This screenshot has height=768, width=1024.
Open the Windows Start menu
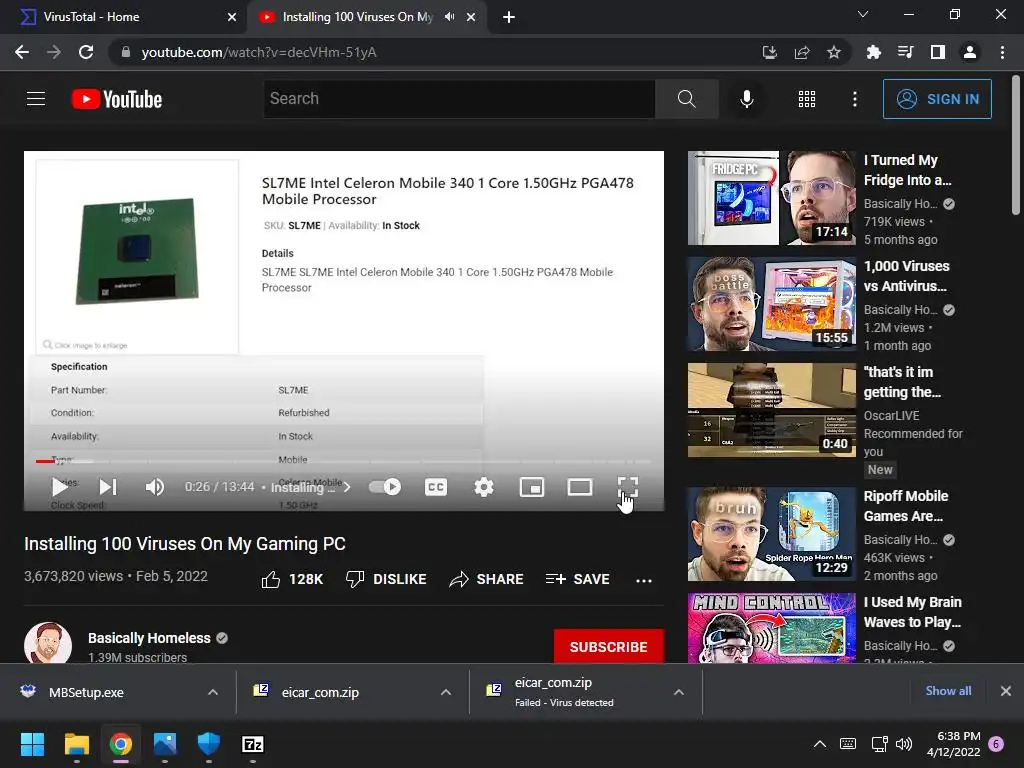tap(32, 744)
